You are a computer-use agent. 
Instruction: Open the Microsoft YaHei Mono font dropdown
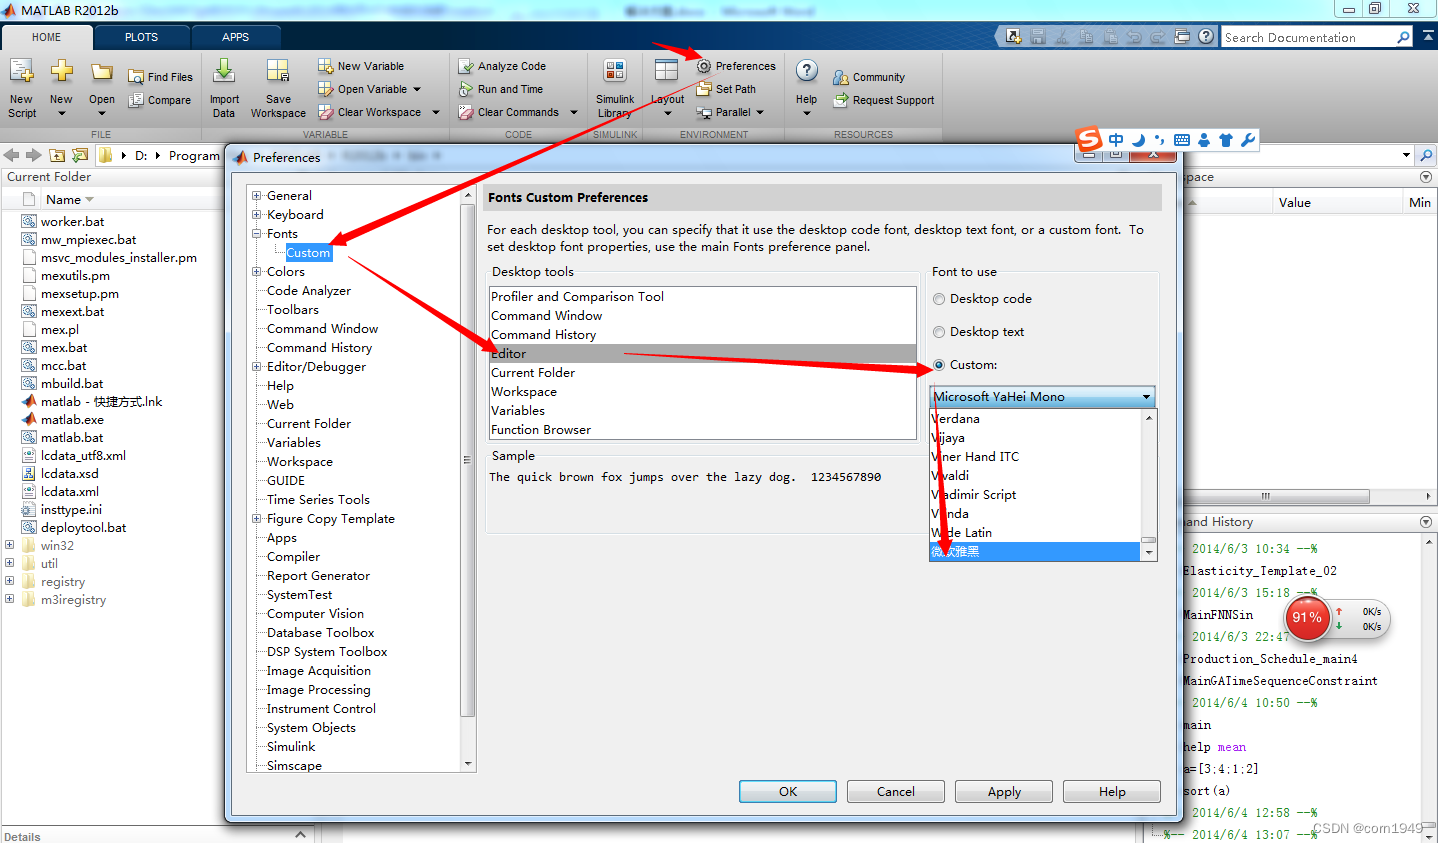pos(1042,397)
